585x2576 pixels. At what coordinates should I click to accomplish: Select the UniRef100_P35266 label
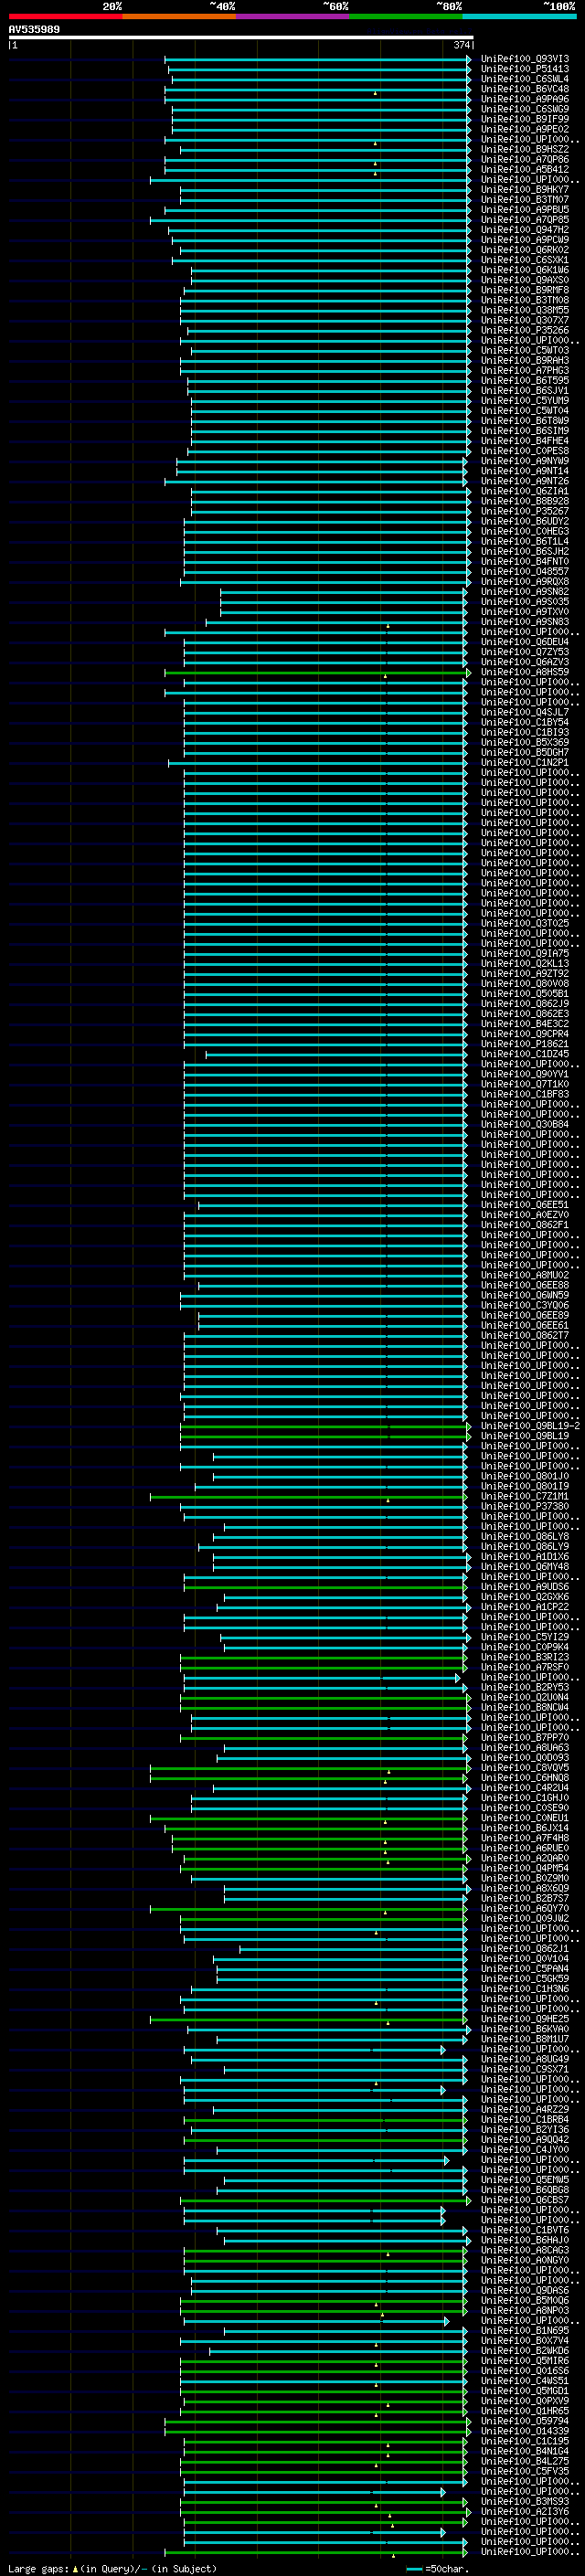pyautogui.click(x=525, y=330)
